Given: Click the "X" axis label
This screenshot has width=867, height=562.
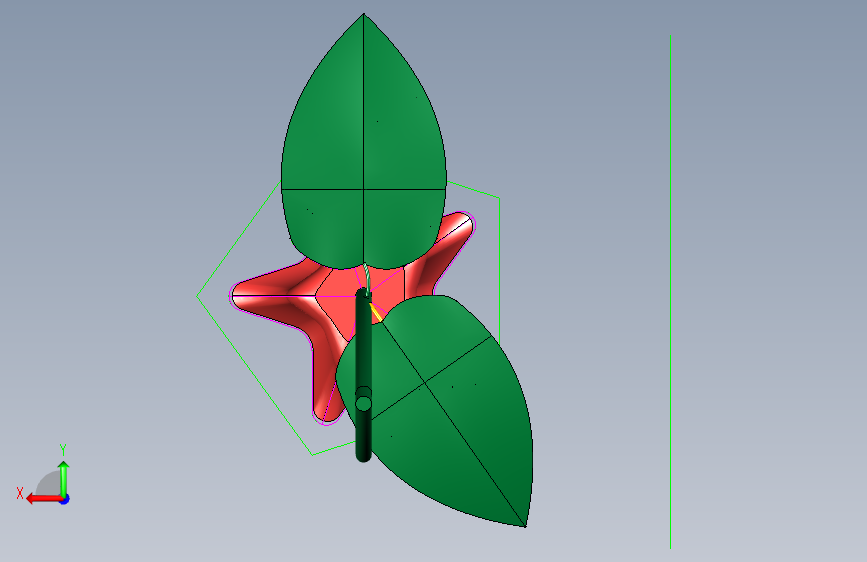Looking at the screenshot, I should (20, 493).
